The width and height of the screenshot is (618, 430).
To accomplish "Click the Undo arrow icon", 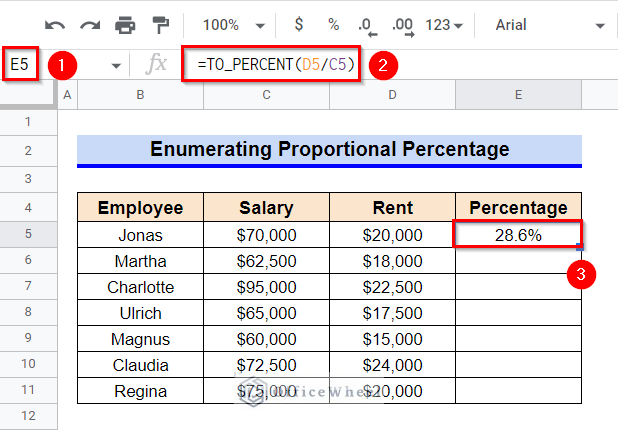I will (55, 26).
